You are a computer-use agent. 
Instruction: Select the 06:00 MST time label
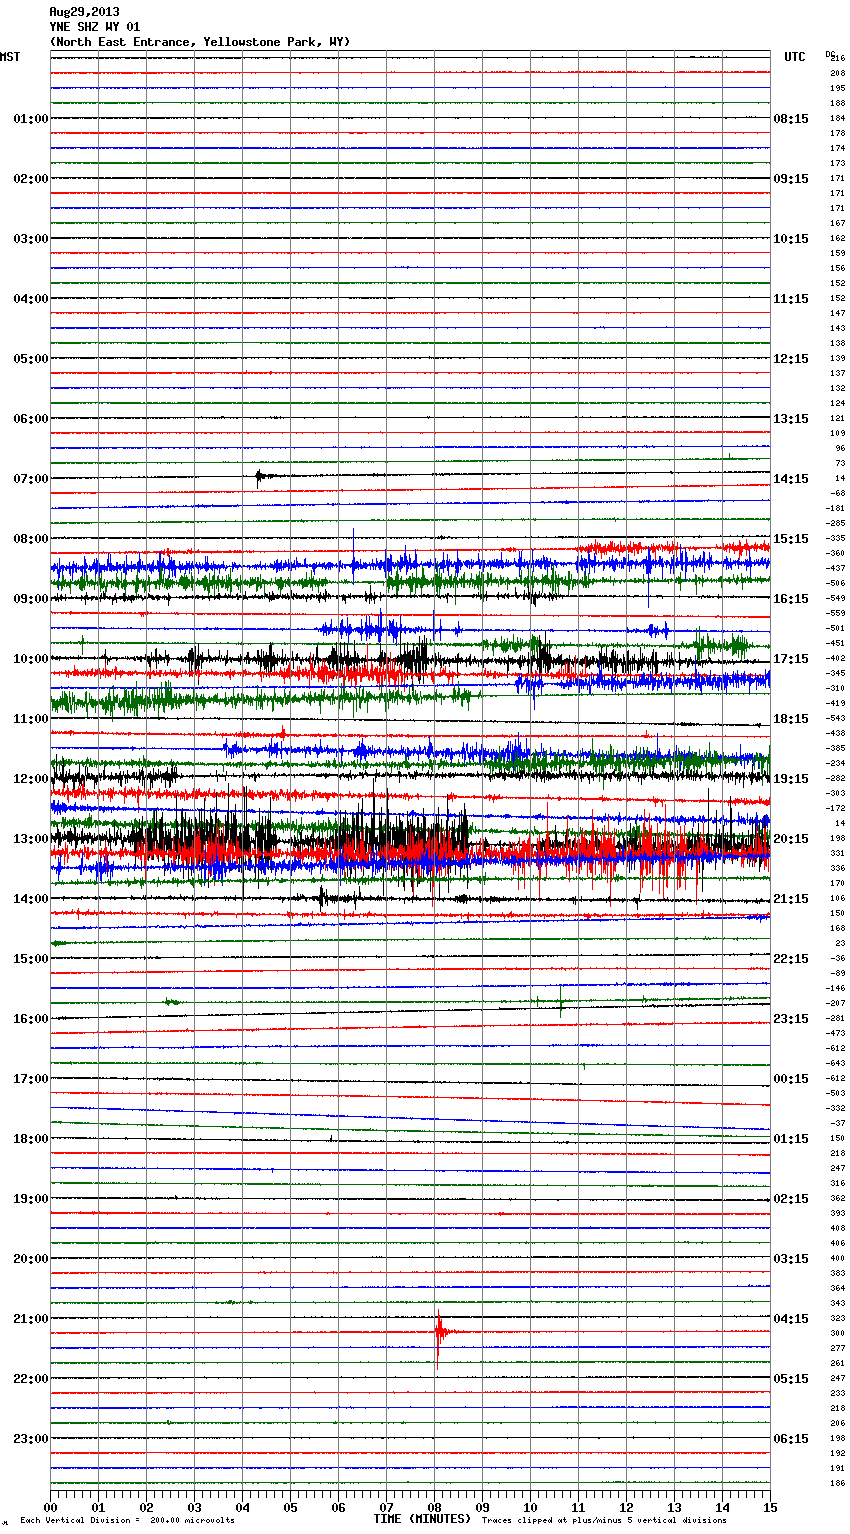coord(31,419)
